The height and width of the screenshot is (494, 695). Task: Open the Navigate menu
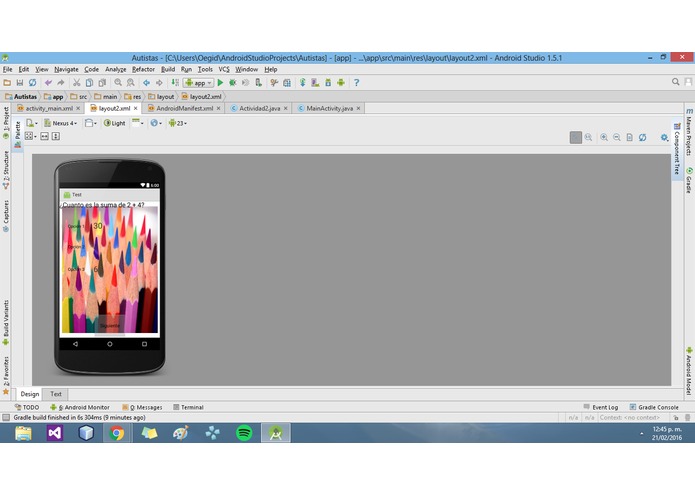coord(66,69)
